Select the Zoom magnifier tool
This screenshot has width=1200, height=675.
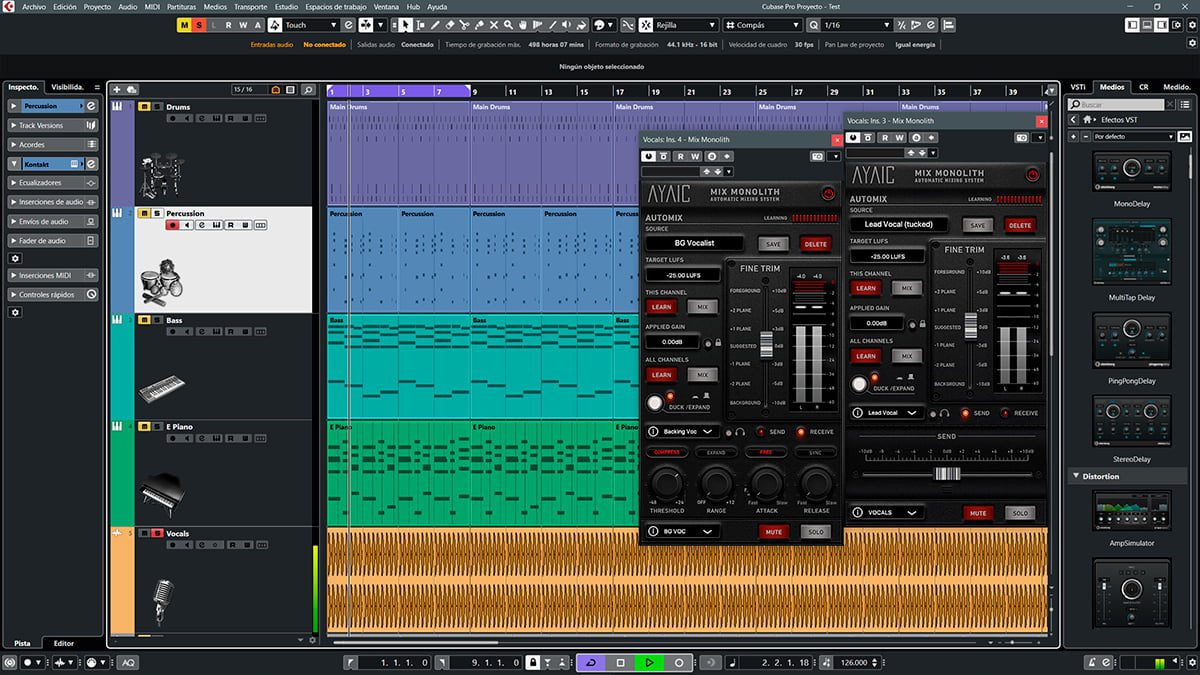509,24
